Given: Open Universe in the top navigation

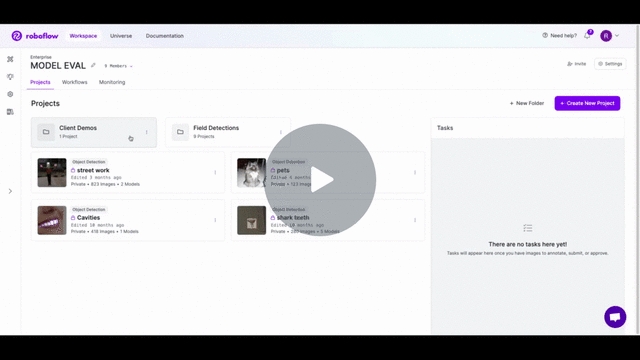Looking at the screenshot, I should [x=121, y=36].
